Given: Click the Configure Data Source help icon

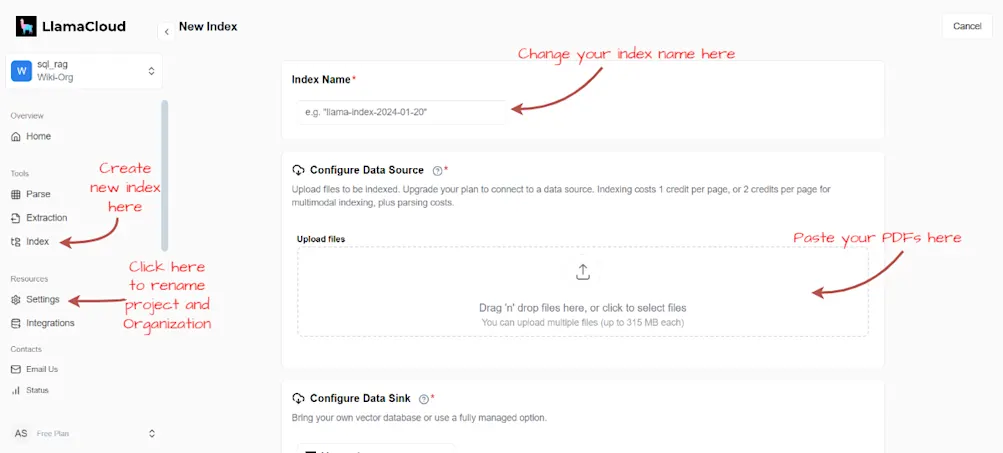Looking at the screenshot, I should (438, 171).
